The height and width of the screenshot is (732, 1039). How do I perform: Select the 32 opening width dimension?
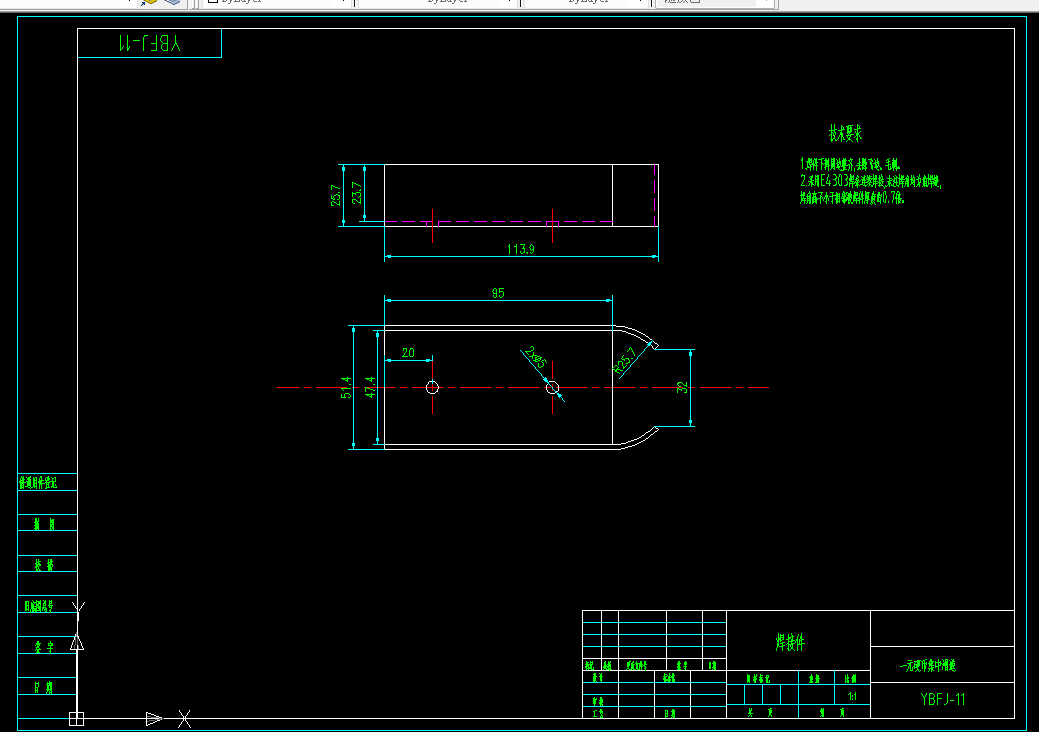point(682,388)
